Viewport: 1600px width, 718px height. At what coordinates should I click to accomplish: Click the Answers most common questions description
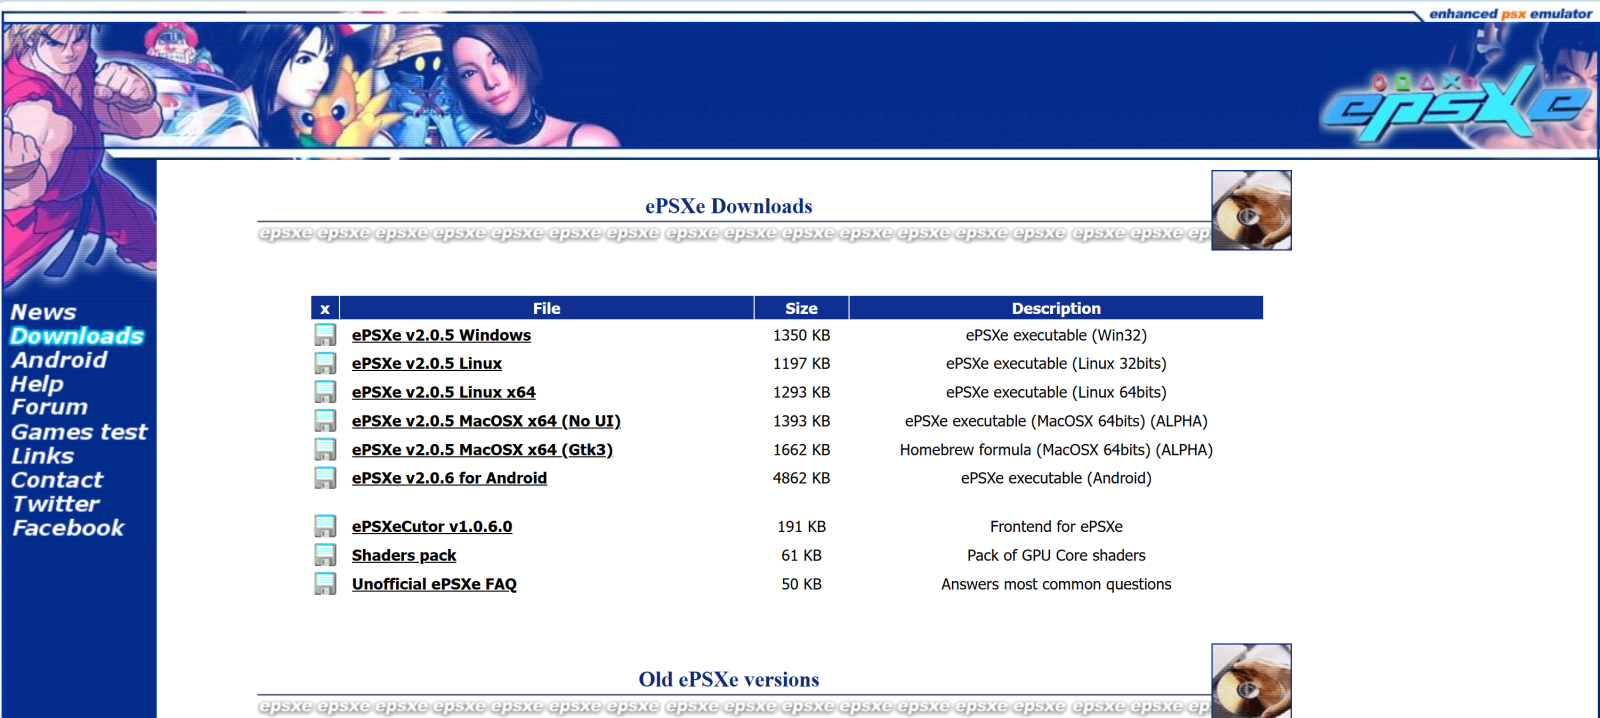pyautogui.click(x=1056, y=584)
